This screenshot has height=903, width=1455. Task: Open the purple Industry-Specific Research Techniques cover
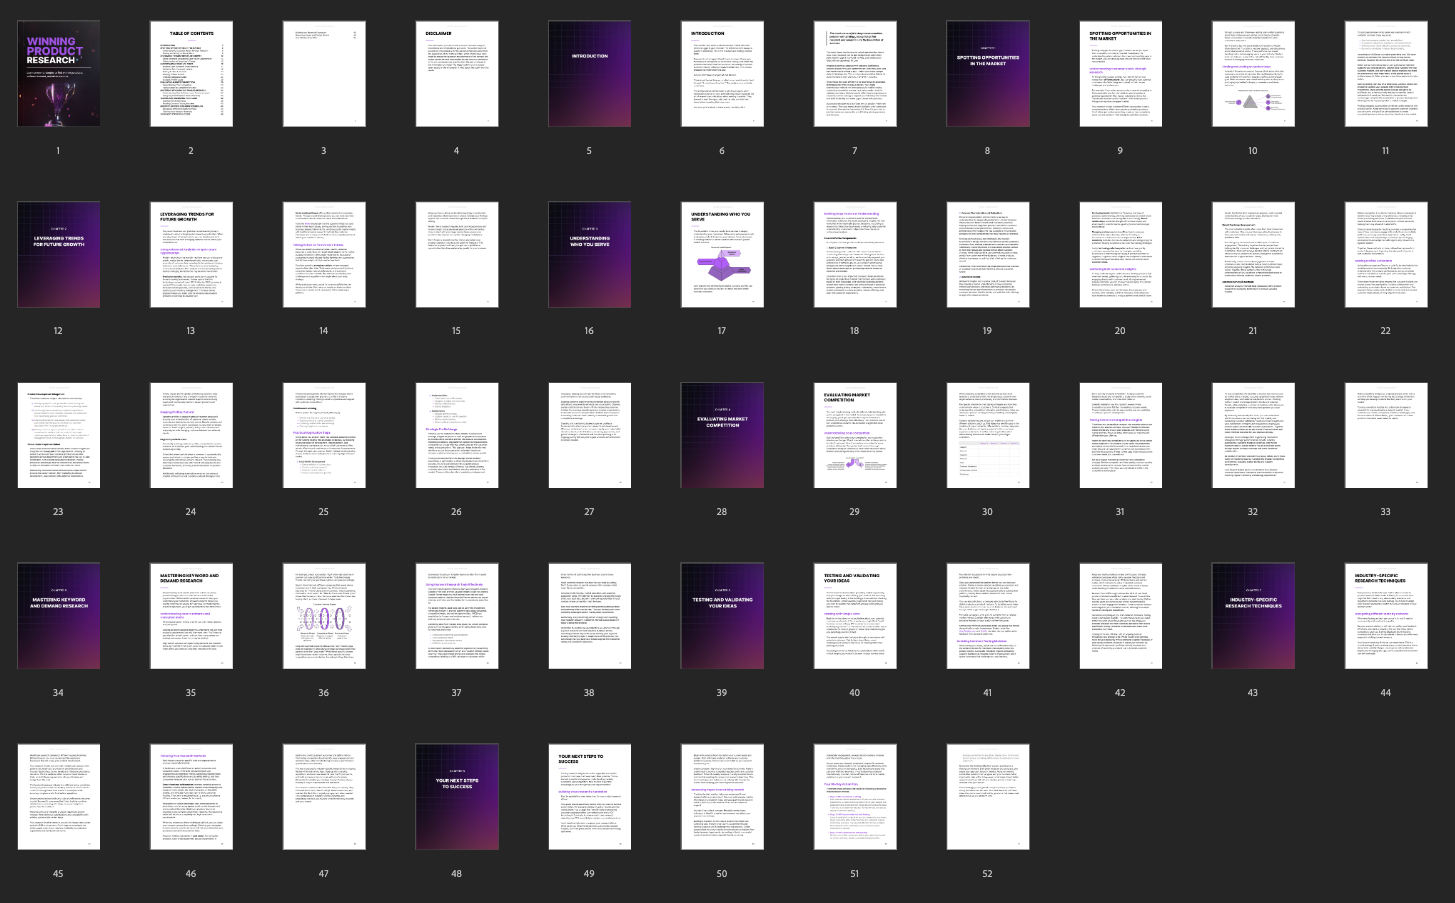[1252, 616]
